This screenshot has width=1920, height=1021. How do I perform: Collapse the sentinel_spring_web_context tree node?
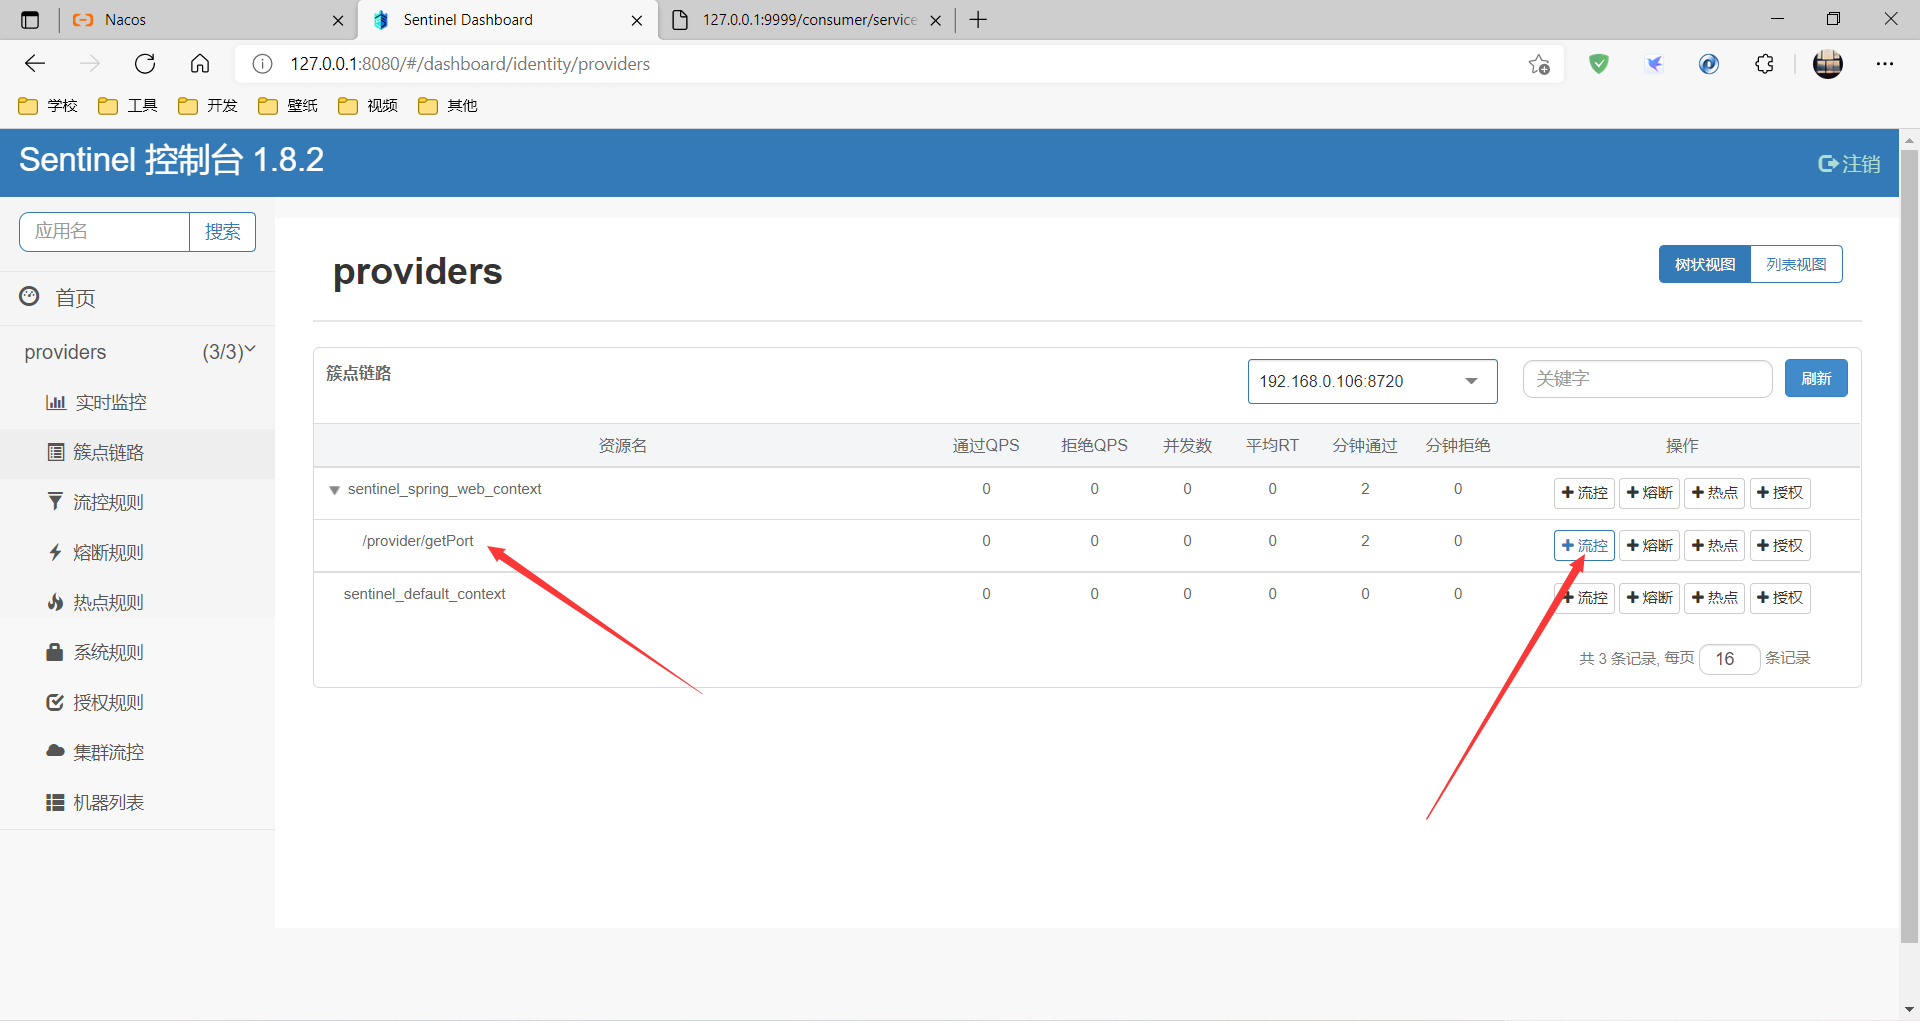(x=334, y=490)
